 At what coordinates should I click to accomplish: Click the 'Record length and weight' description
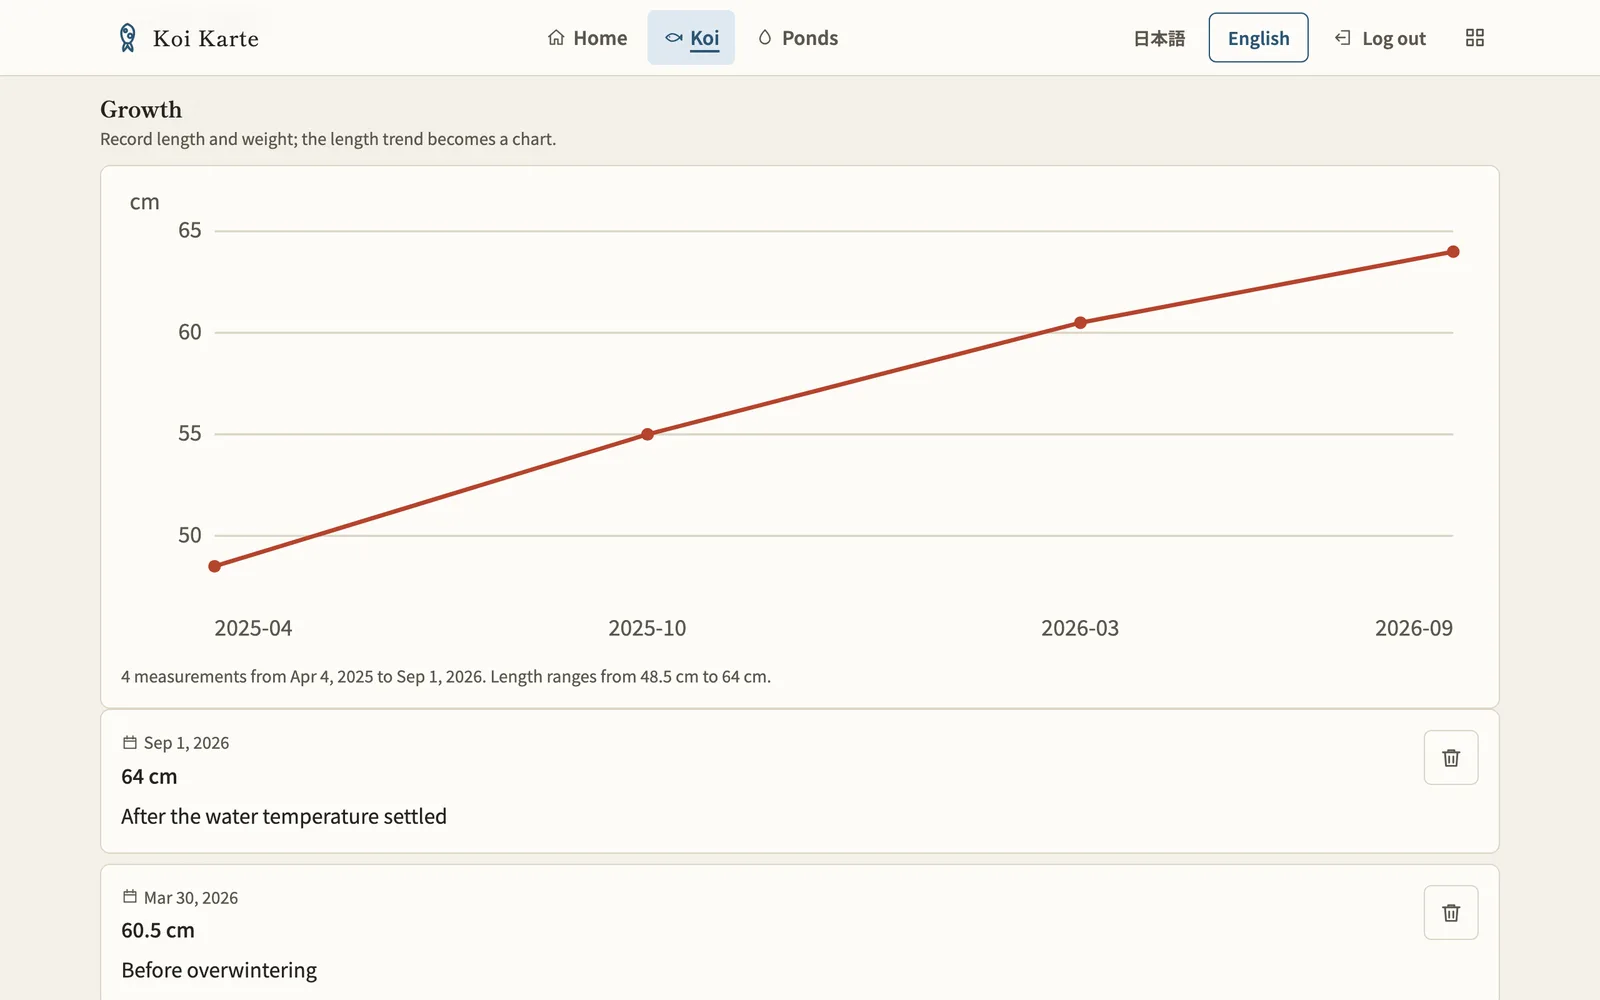tap(328, 139)
